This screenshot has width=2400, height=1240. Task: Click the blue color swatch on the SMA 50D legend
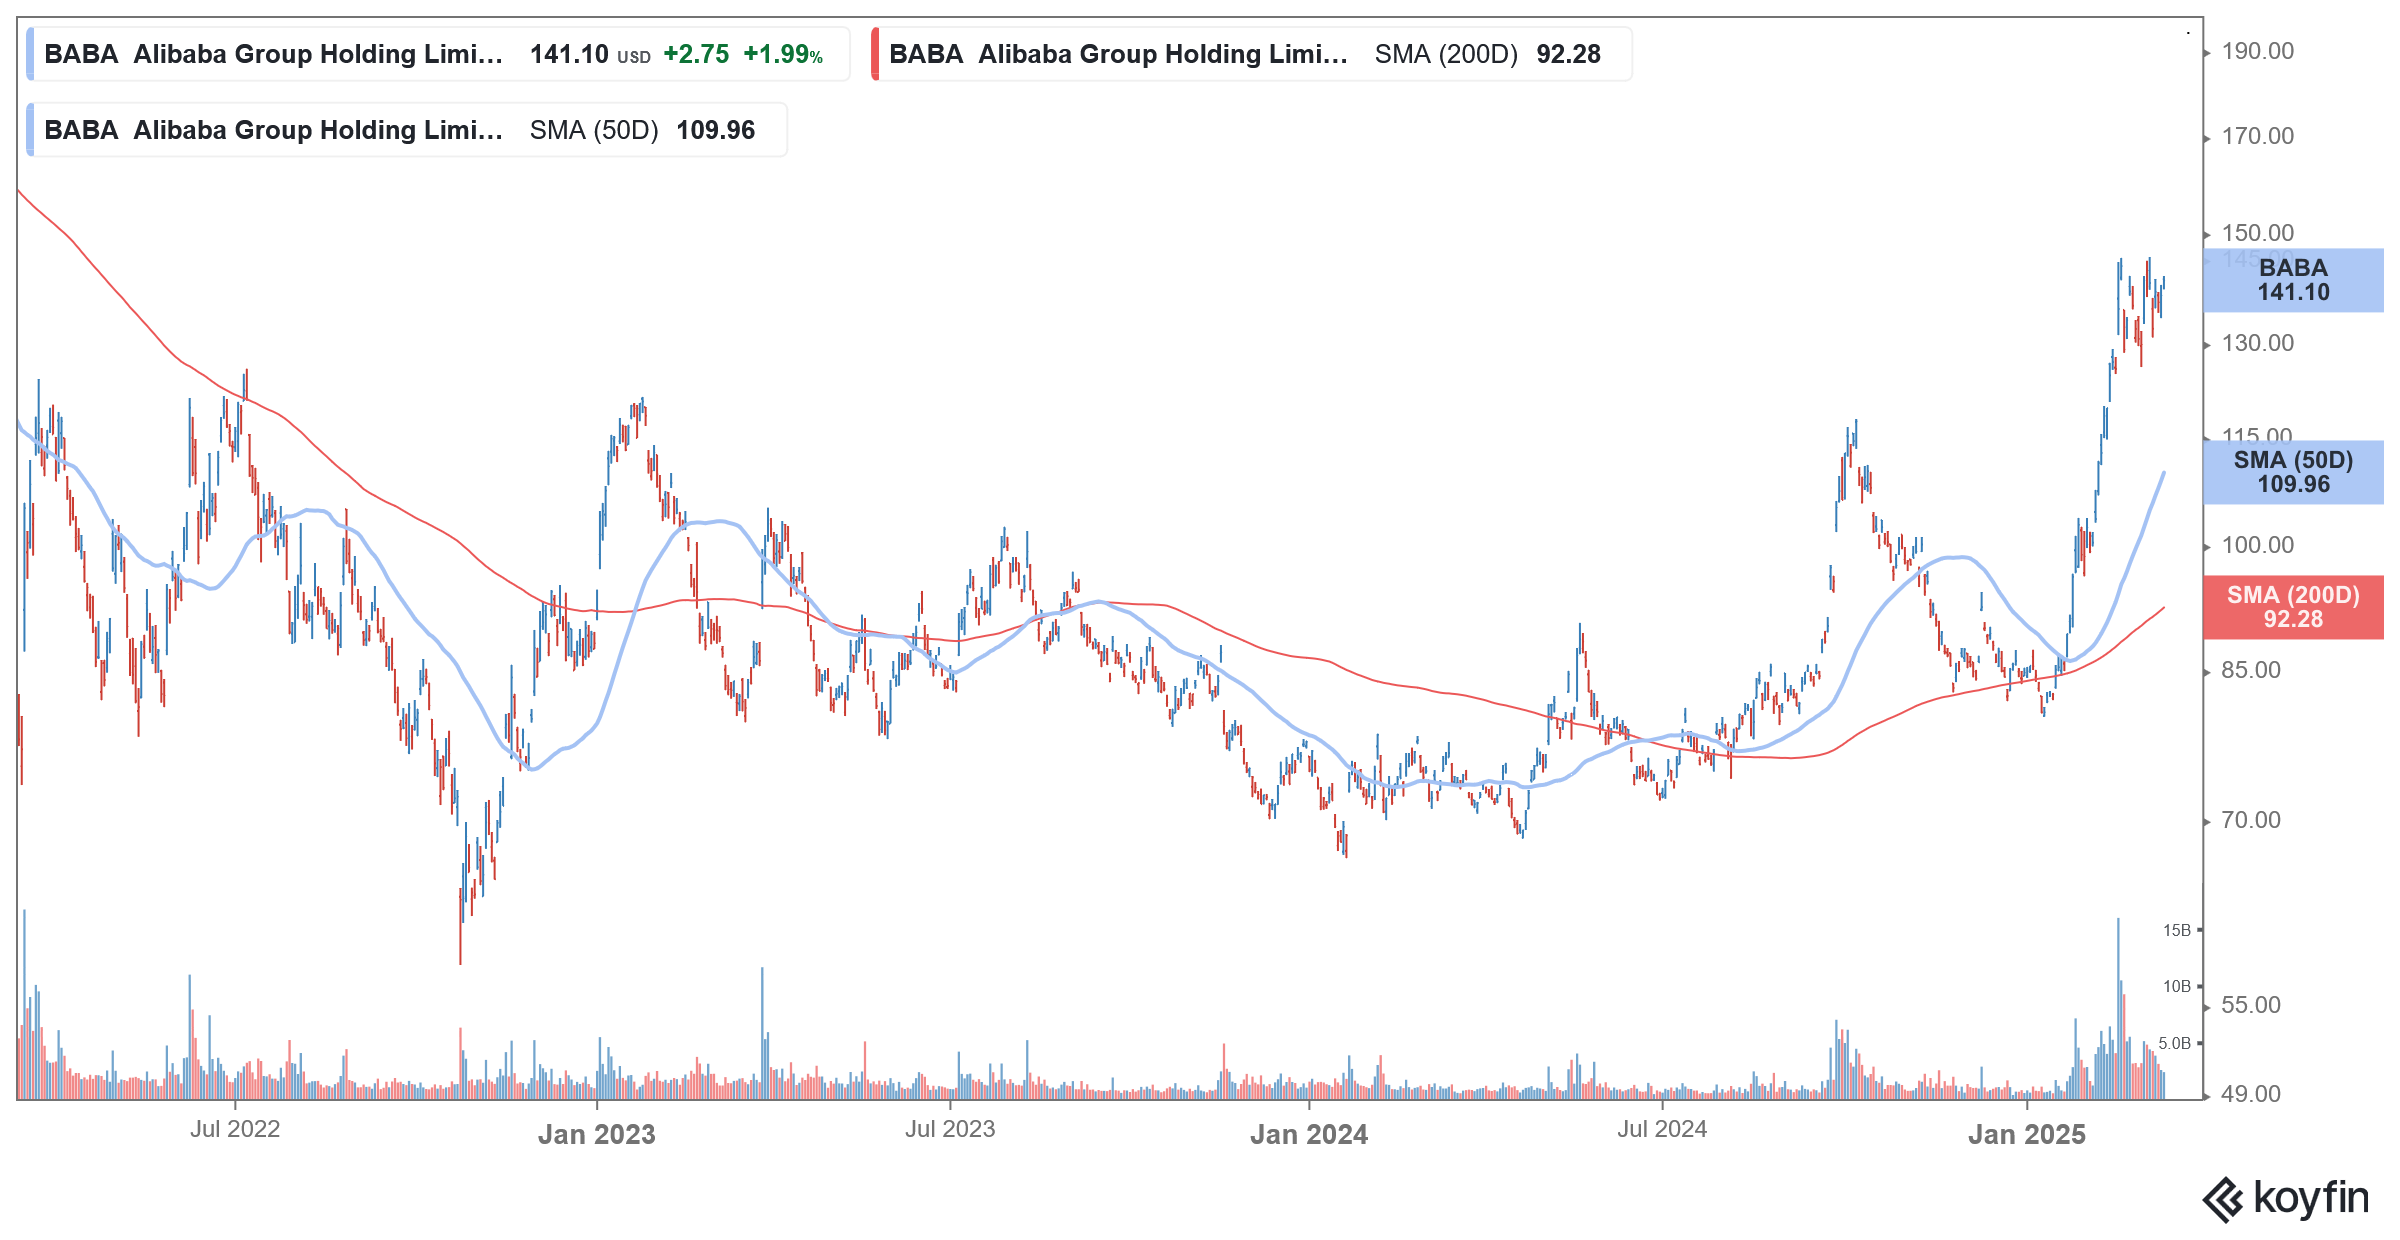(x=30, y=130)
